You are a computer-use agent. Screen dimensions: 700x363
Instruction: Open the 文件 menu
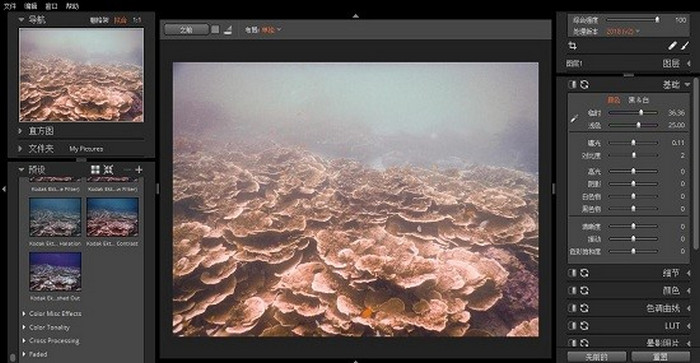[10, 6]
